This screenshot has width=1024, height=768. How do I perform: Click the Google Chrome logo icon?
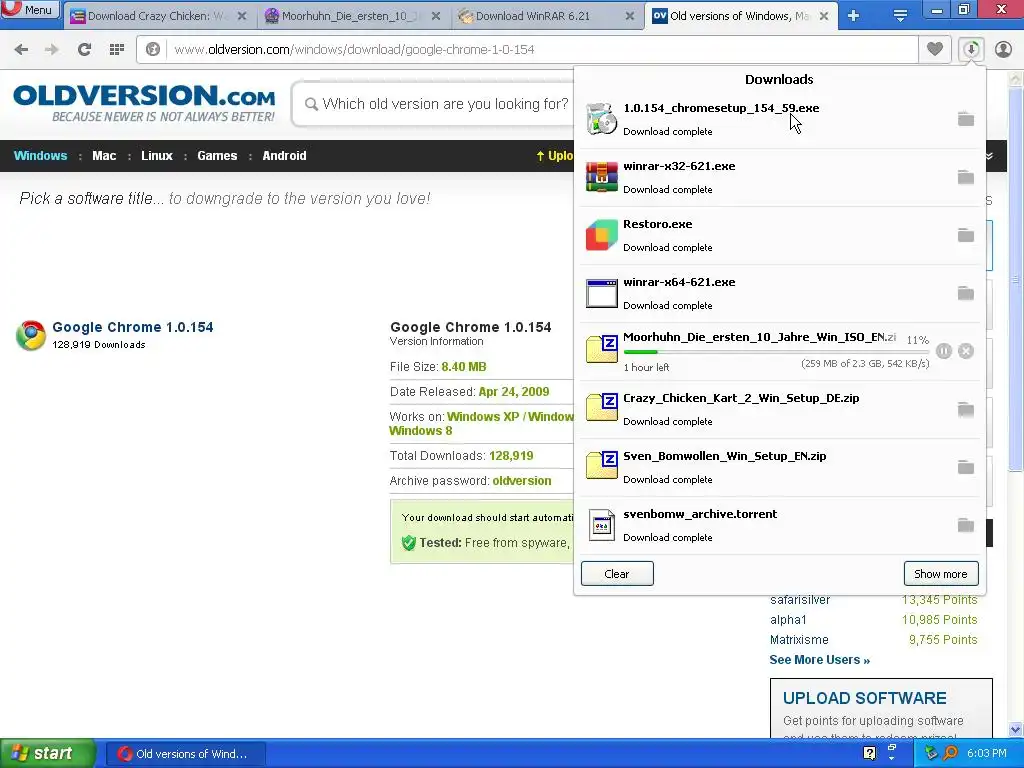(31, 335)
